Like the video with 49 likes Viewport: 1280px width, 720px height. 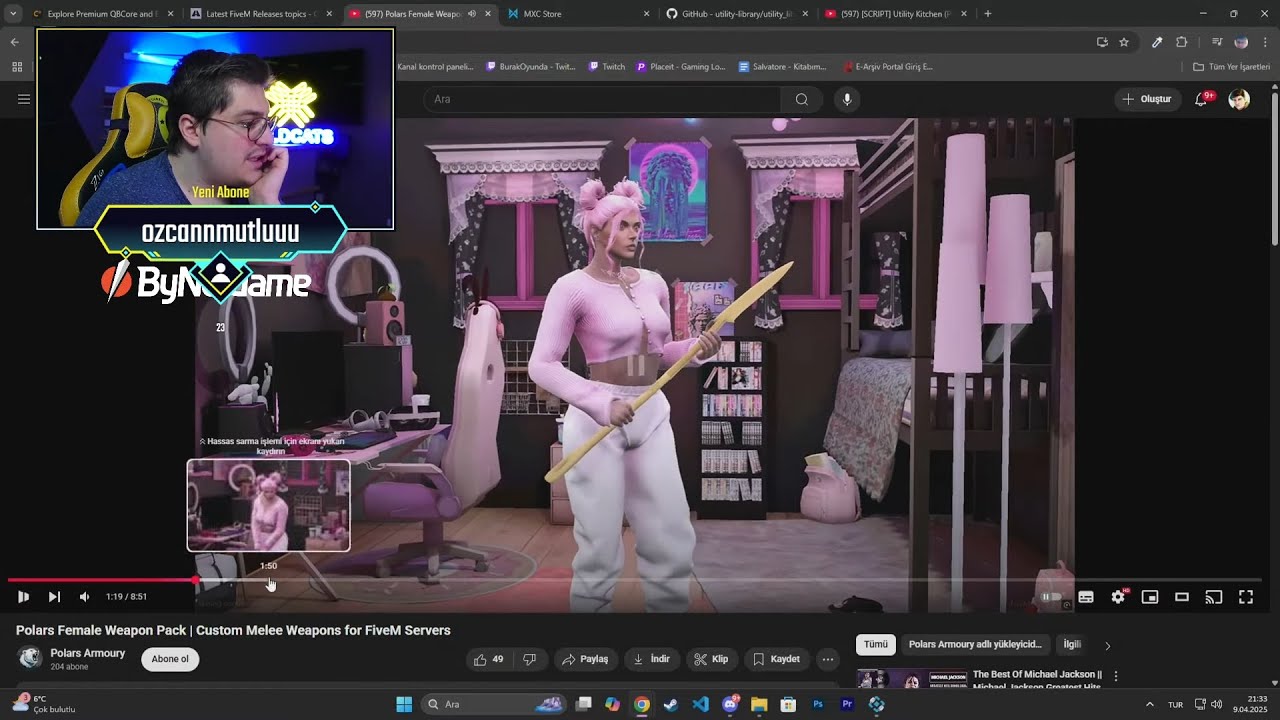pyautogui.click(x=489, y=659)
